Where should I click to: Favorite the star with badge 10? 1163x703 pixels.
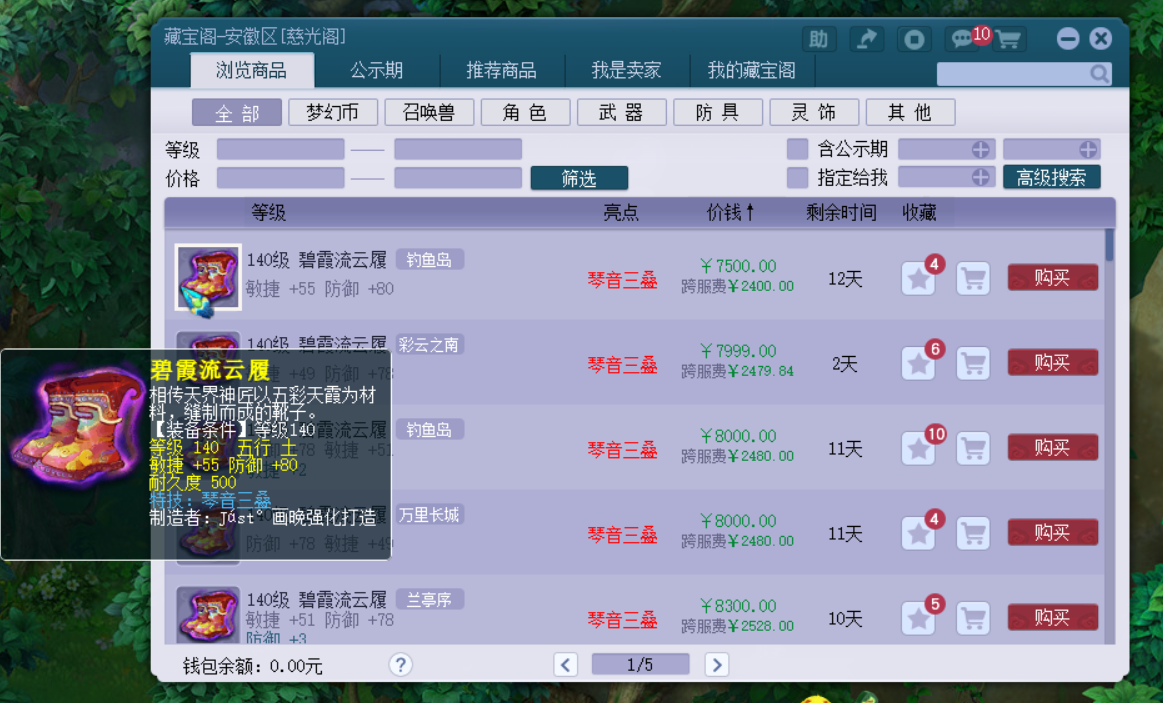pos(918,449)
